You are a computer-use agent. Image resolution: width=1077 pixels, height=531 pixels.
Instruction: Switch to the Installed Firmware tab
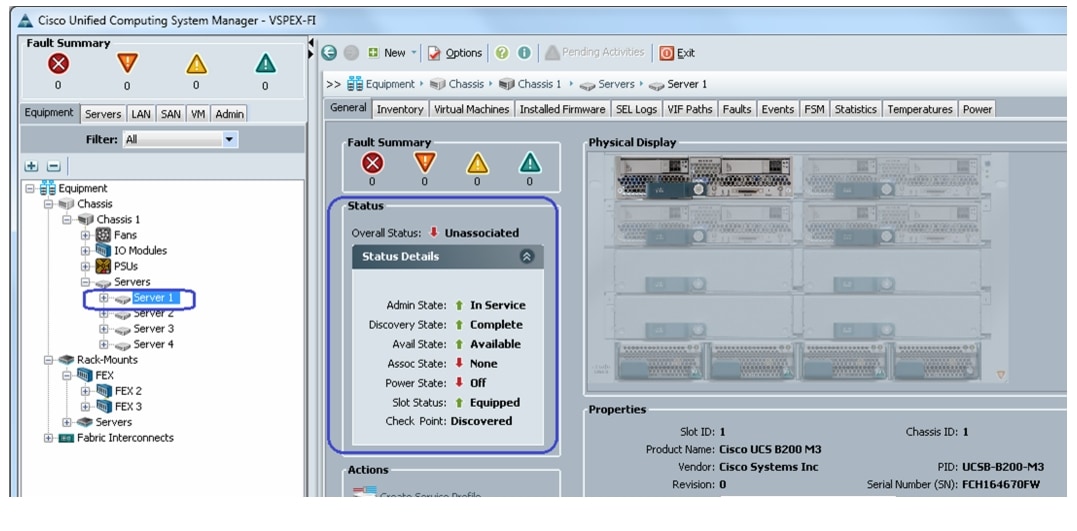coord(562,109)
